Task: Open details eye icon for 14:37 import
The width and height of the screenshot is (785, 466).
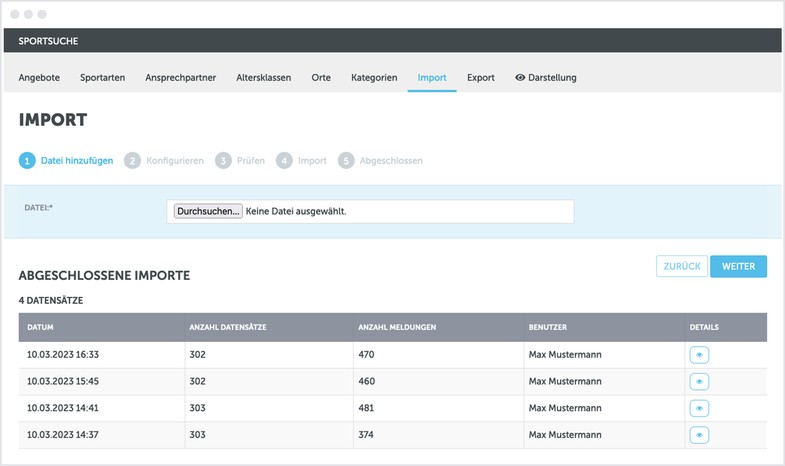Action: pyautogui.click(x=699, y=435)
